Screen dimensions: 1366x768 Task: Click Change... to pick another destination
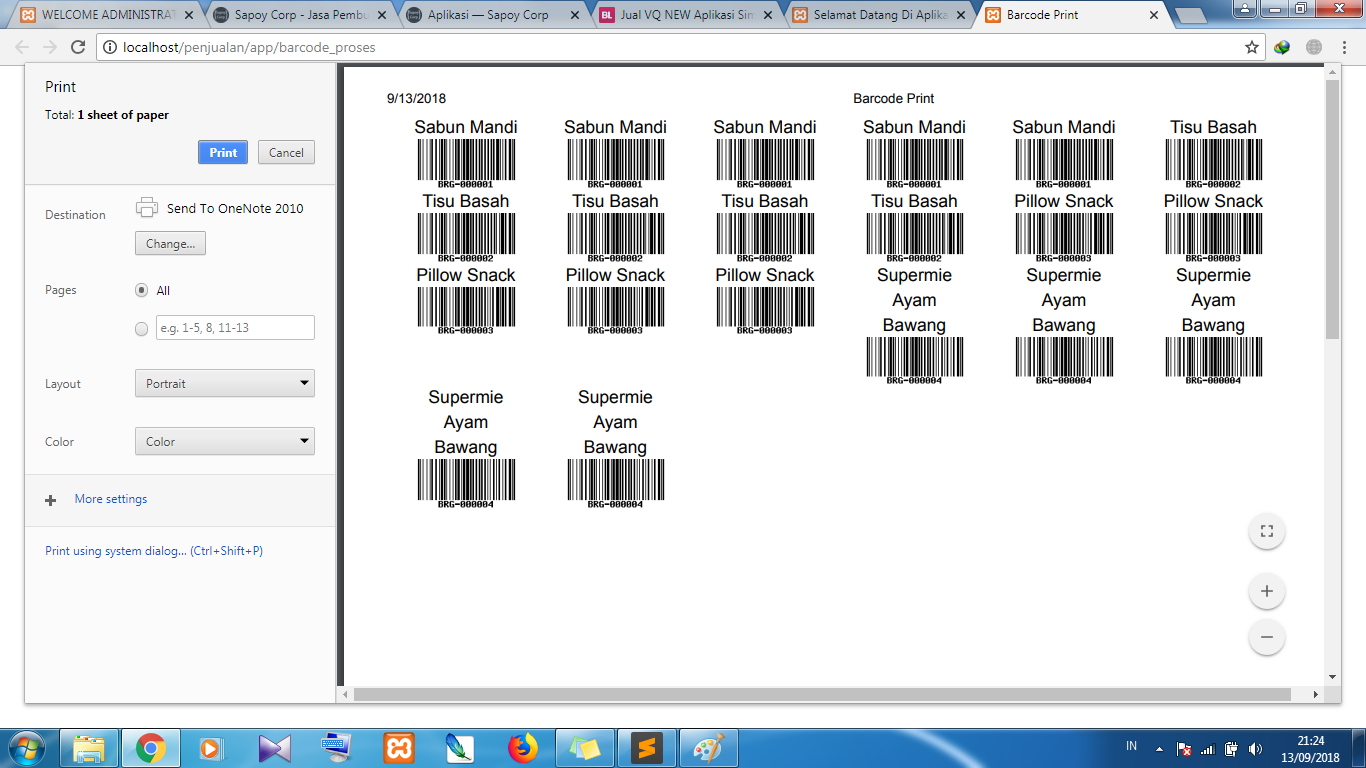(170, 243)
